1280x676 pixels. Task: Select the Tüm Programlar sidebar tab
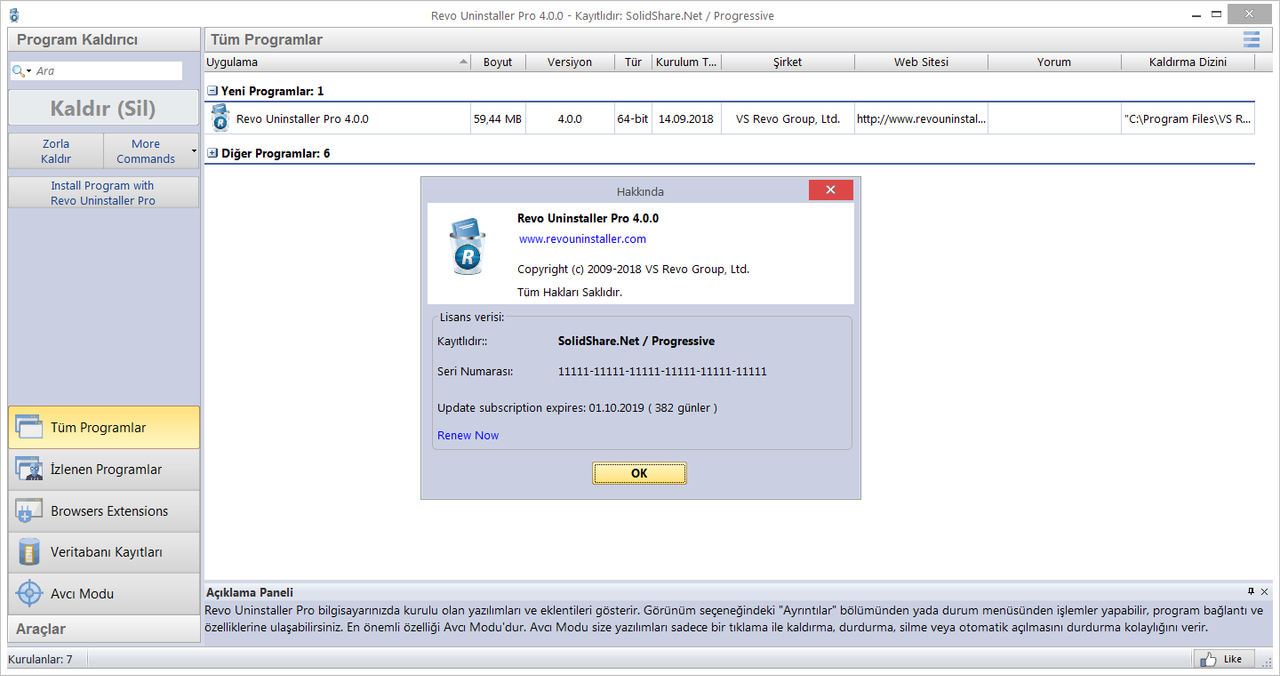[x=103, y=427]
